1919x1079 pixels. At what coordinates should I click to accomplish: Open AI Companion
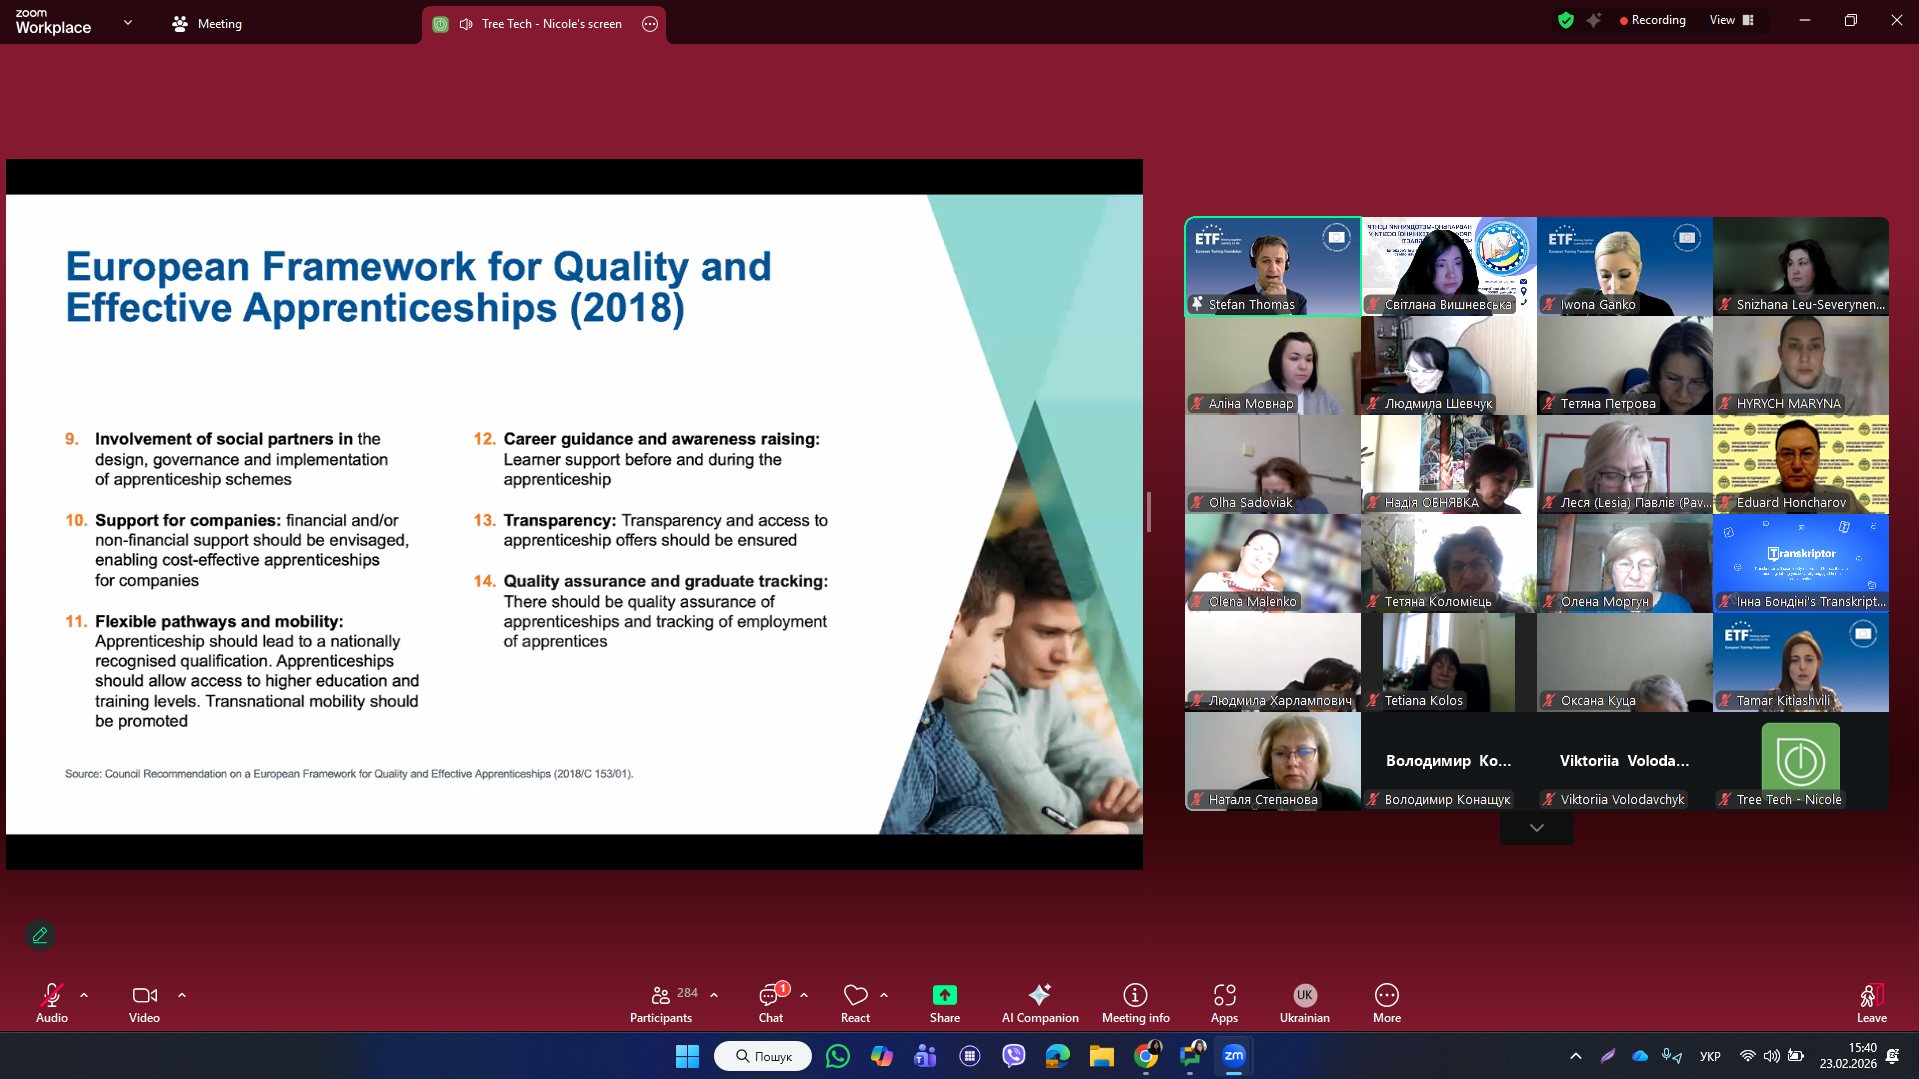click(x=1039, y=1003)
